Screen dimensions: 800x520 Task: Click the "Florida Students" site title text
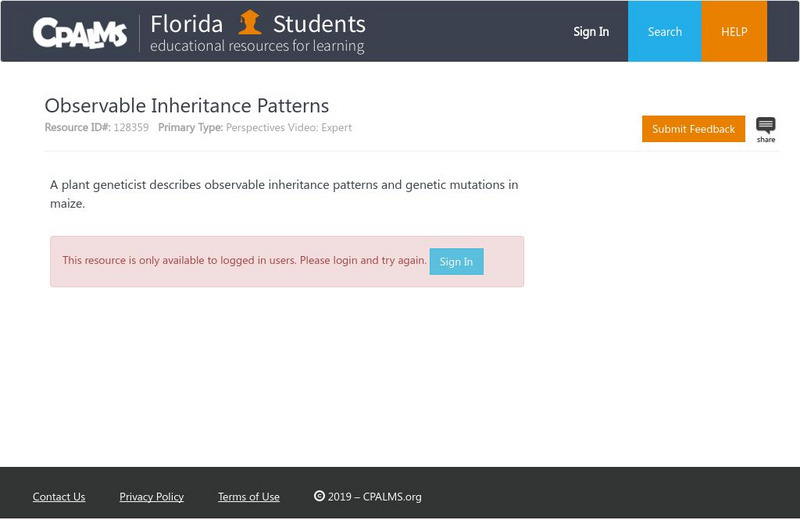258,24
